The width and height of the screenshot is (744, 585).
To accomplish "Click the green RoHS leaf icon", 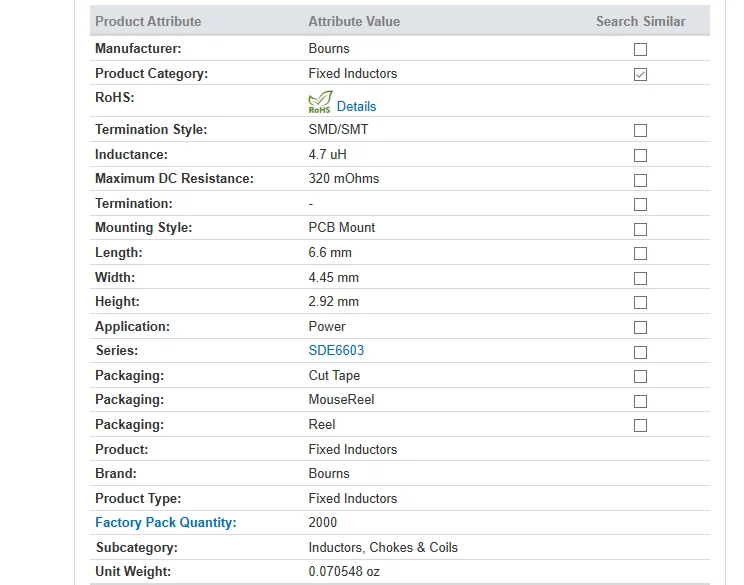I will (320, 102).
